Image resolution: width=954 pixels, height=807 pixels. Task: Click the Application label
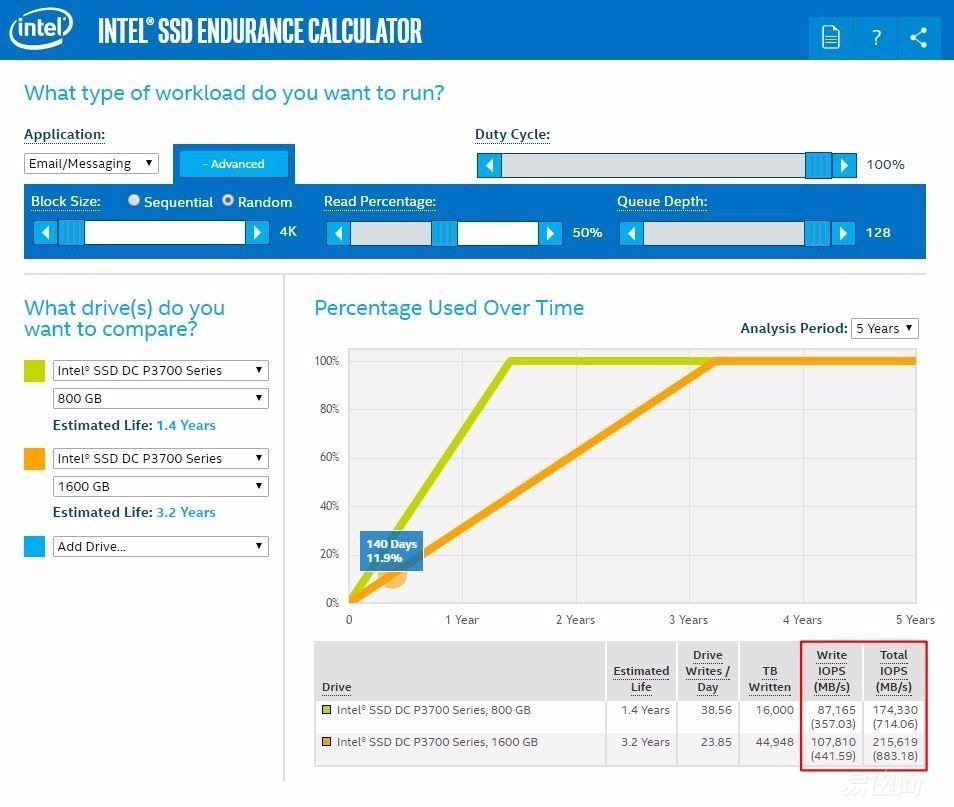coord(64,134)
